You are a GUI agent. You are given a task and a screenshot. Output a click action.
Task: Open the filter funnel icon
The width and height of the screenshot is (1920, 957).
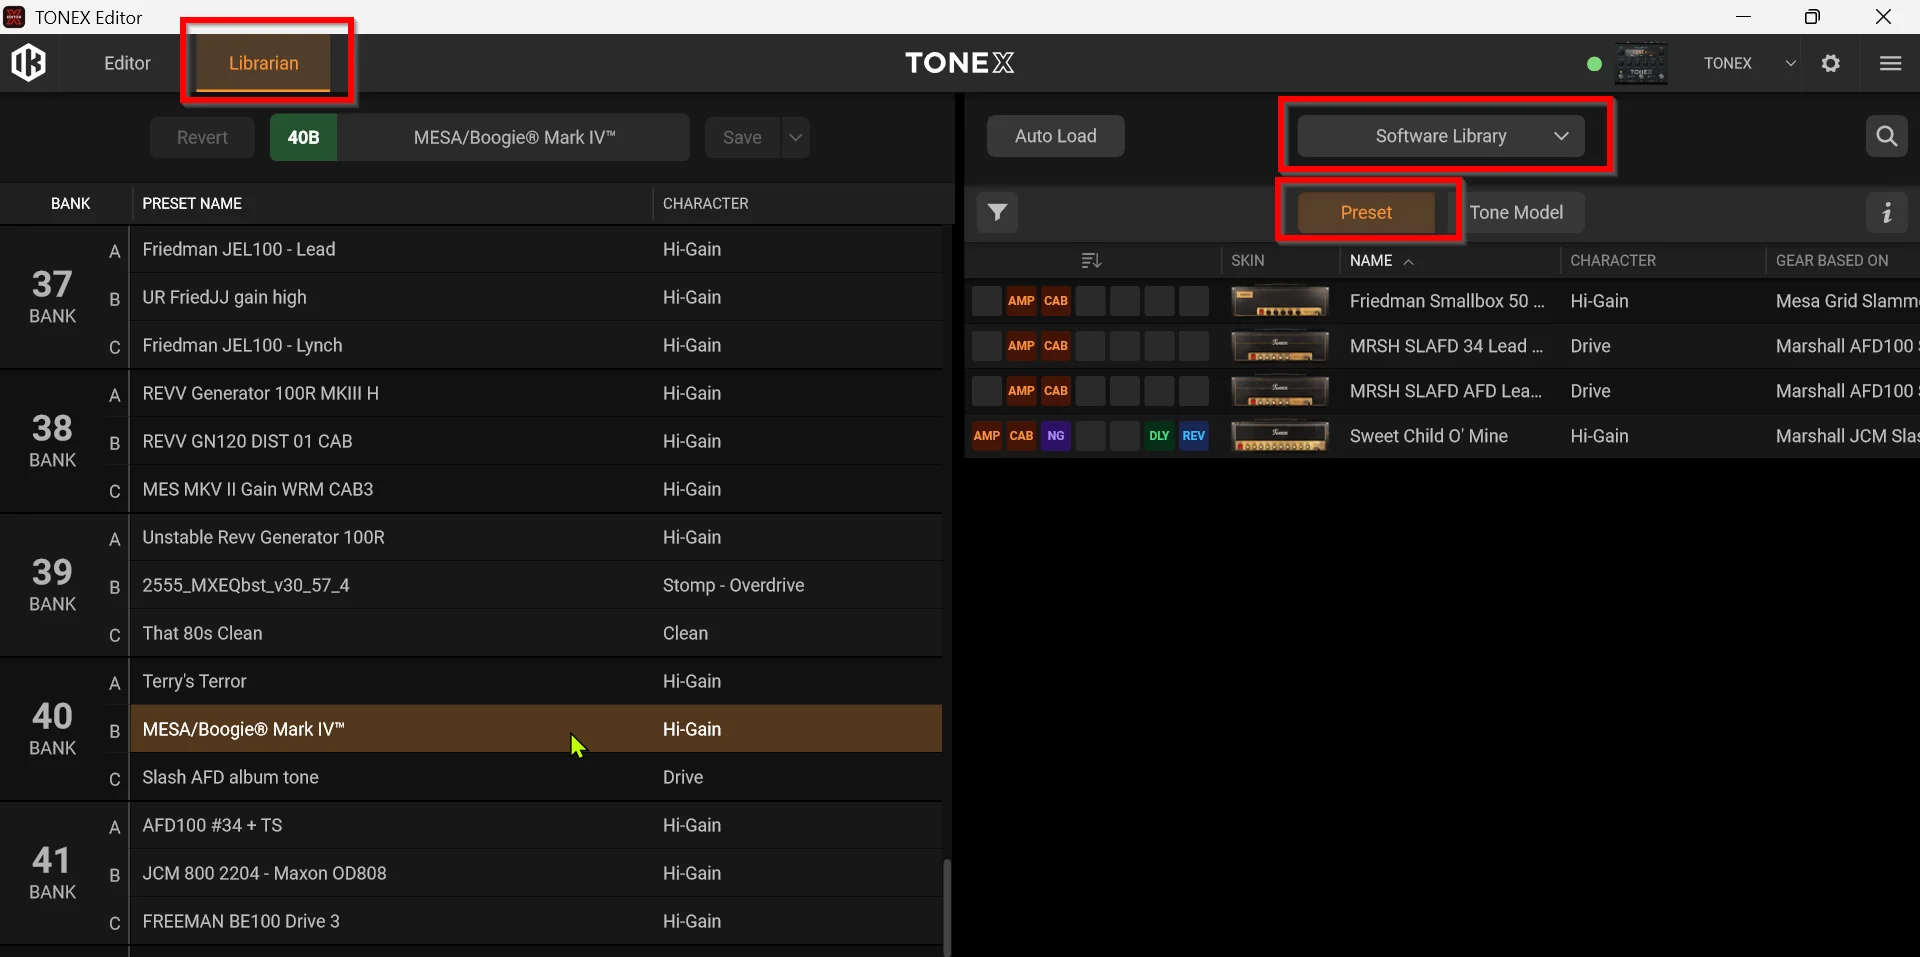pos(997,212)
